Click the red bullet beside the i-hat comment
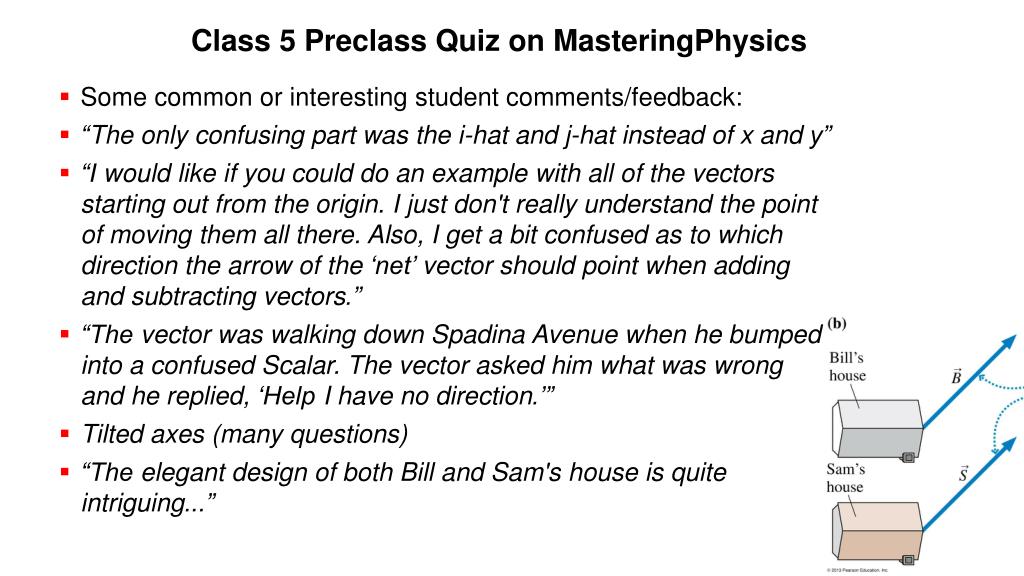 [x=64, y=134]
